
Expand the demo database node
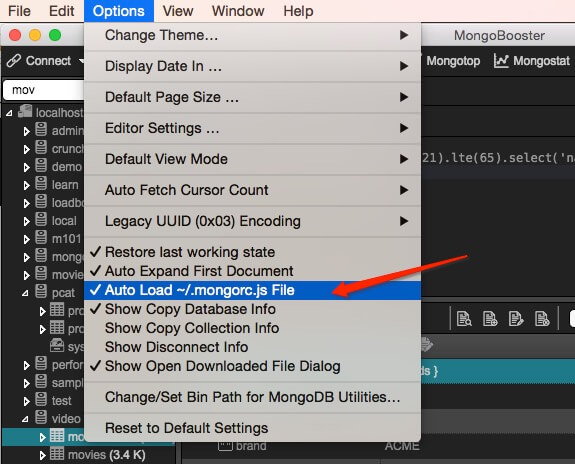[26, 167]
